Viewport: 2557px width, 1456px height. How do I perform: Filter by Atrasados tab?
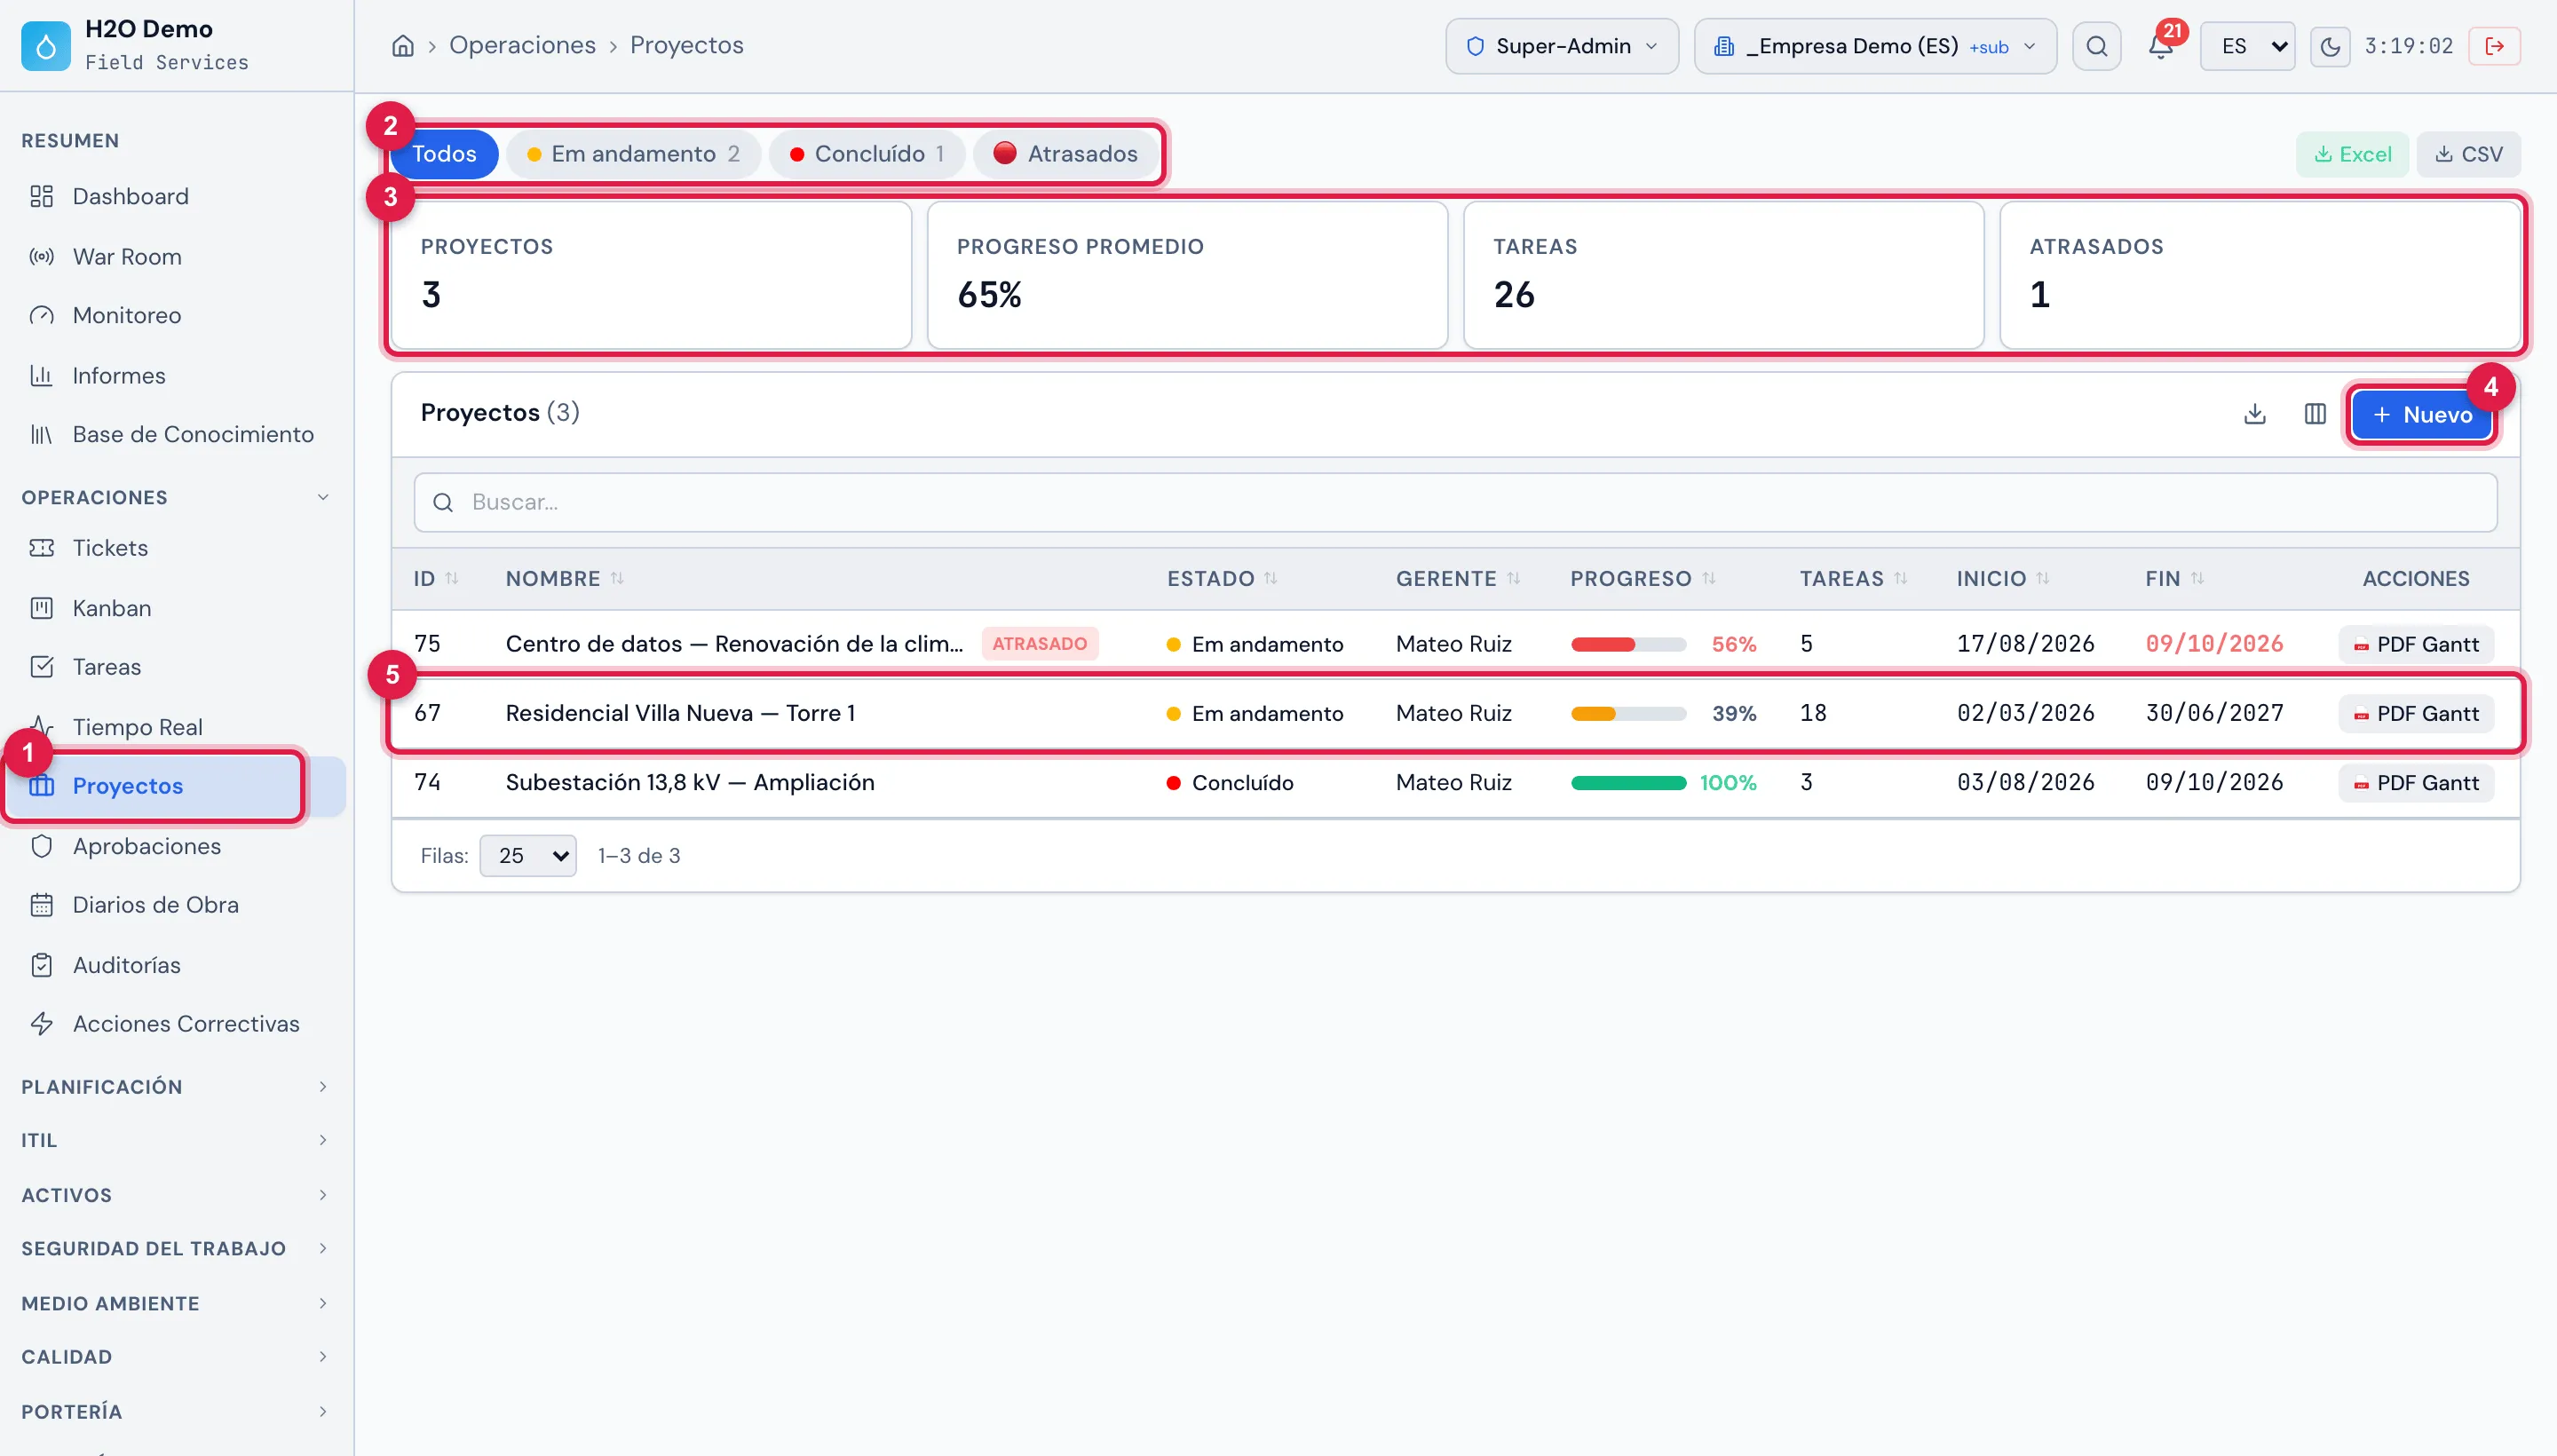(x=1066, y=154)
